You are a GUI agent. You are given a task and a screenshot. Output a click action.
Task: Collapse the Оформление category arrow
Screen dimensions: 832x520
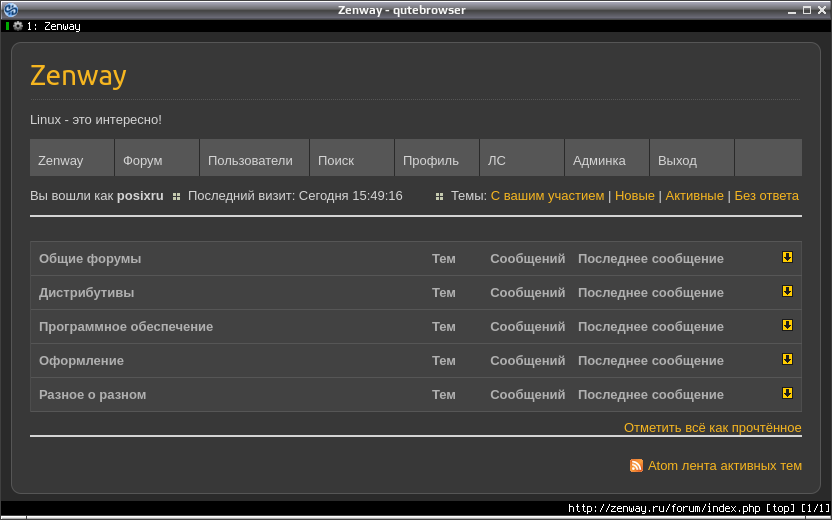787,359
